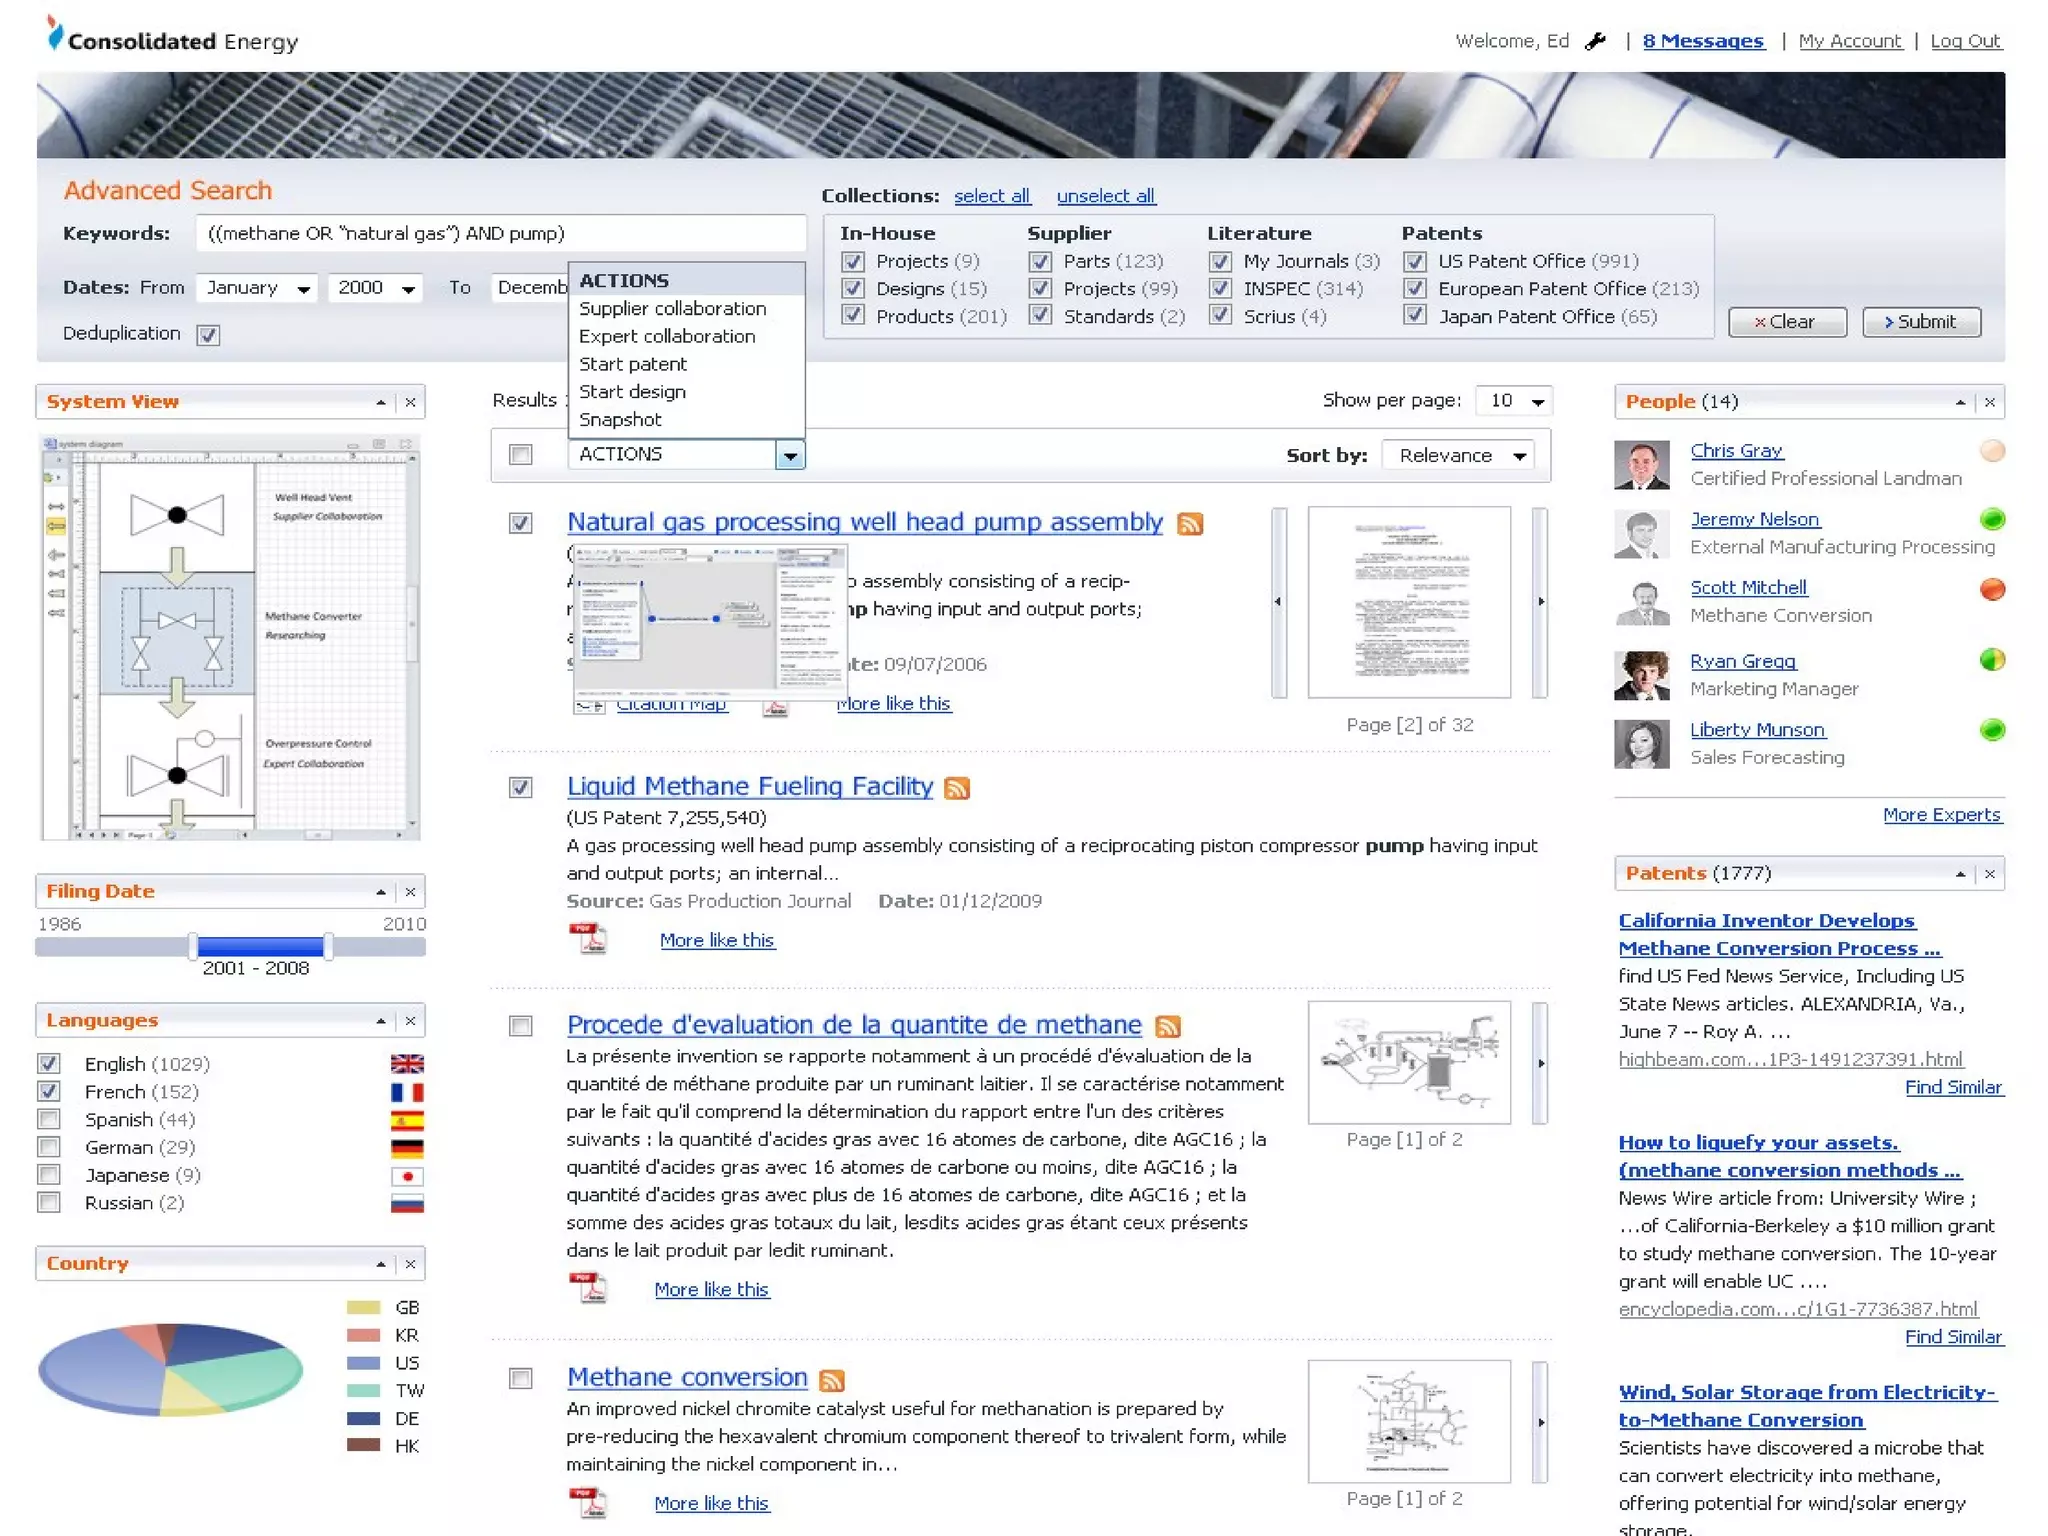Uncheck the US Patent Office collection

[1414, 262]
